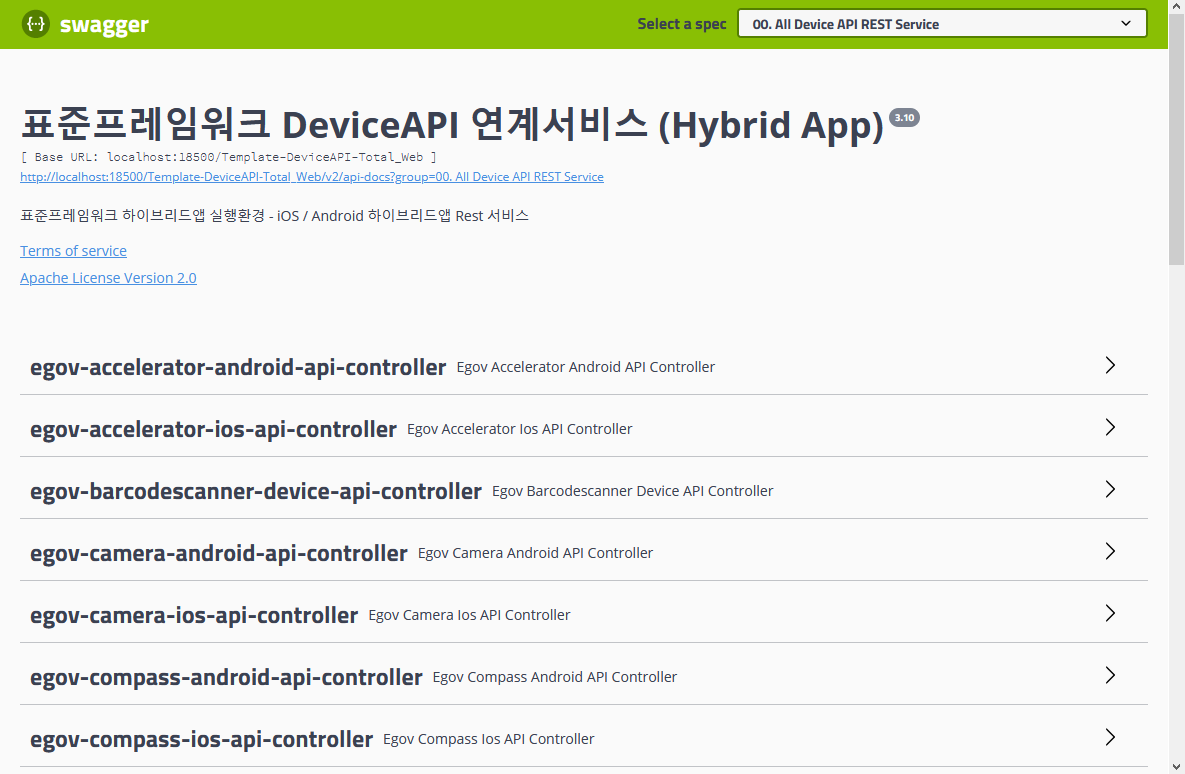Click the Egov Compass Android API Controller description
Image resolution: width=1185 pixels, height=774 pixels.
pyautogui.click(x=554, y=677)
